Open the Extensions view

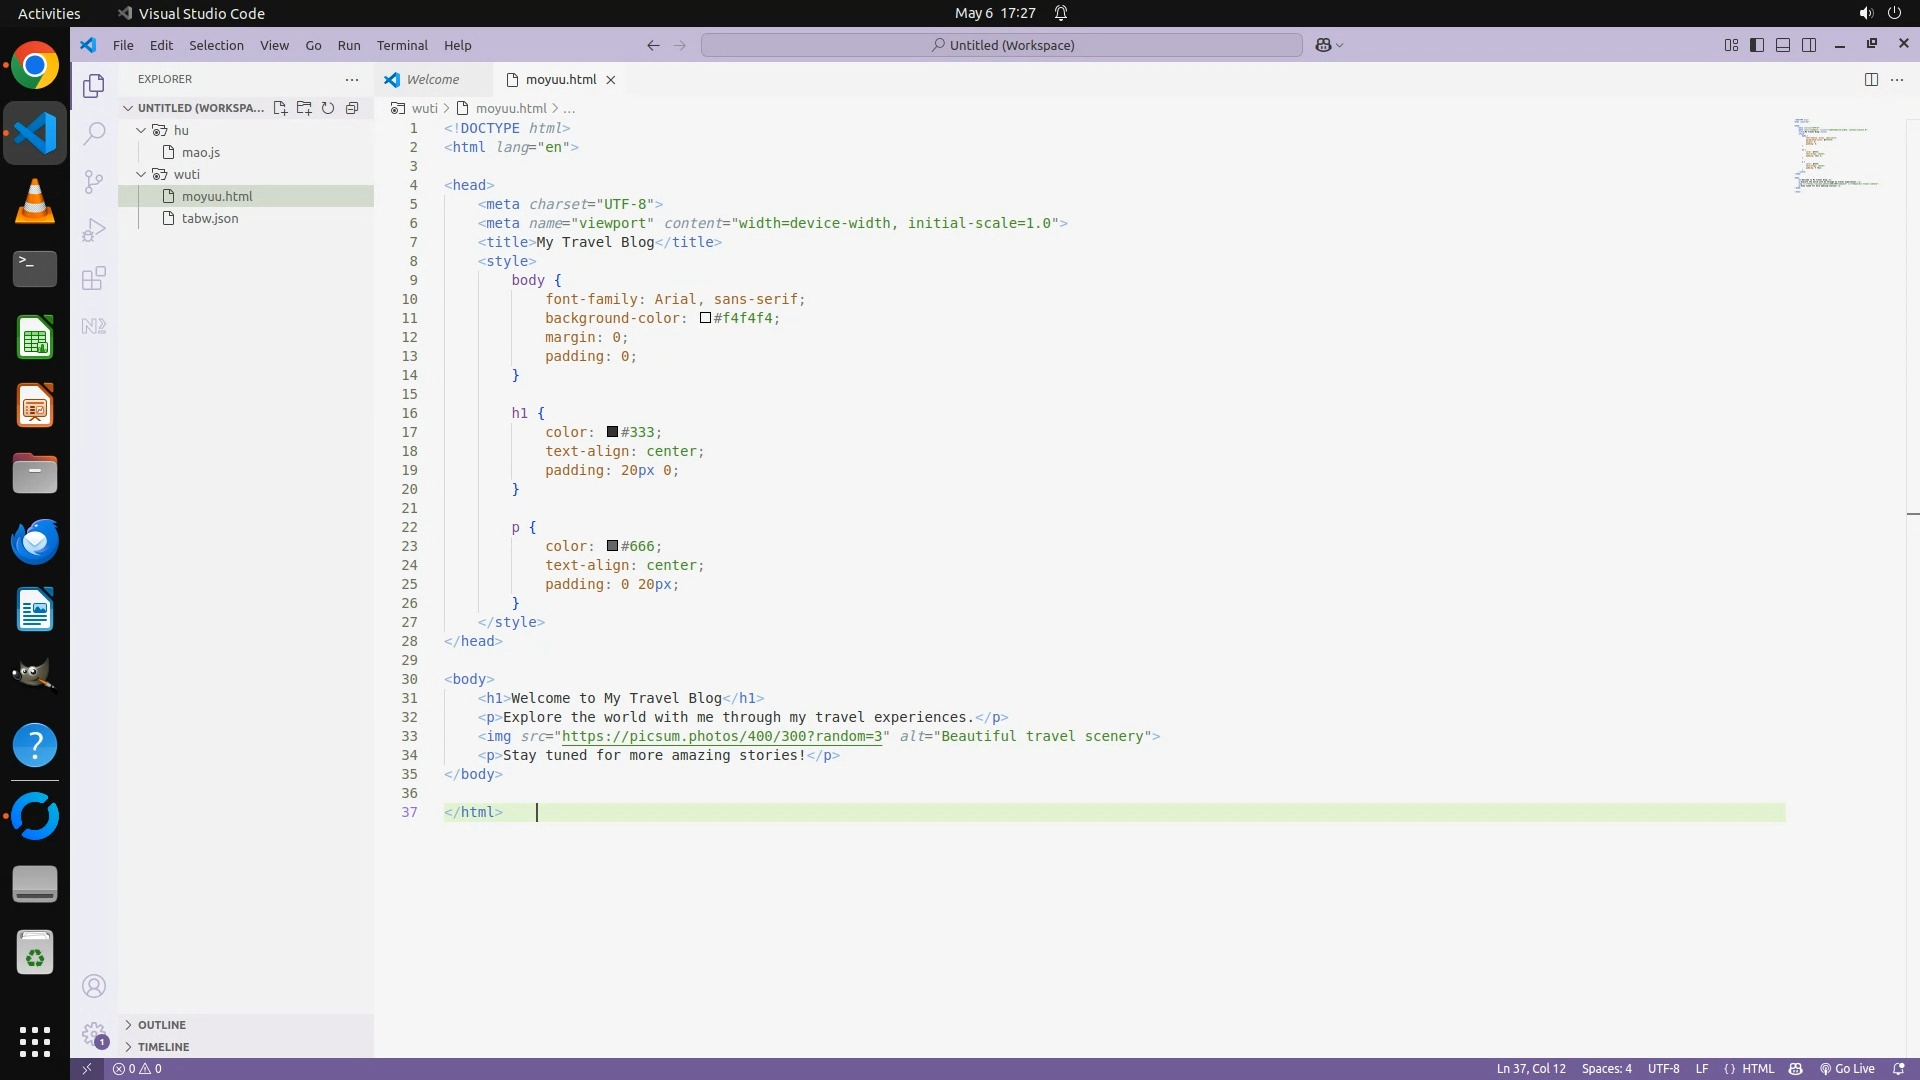coord(94,278)
